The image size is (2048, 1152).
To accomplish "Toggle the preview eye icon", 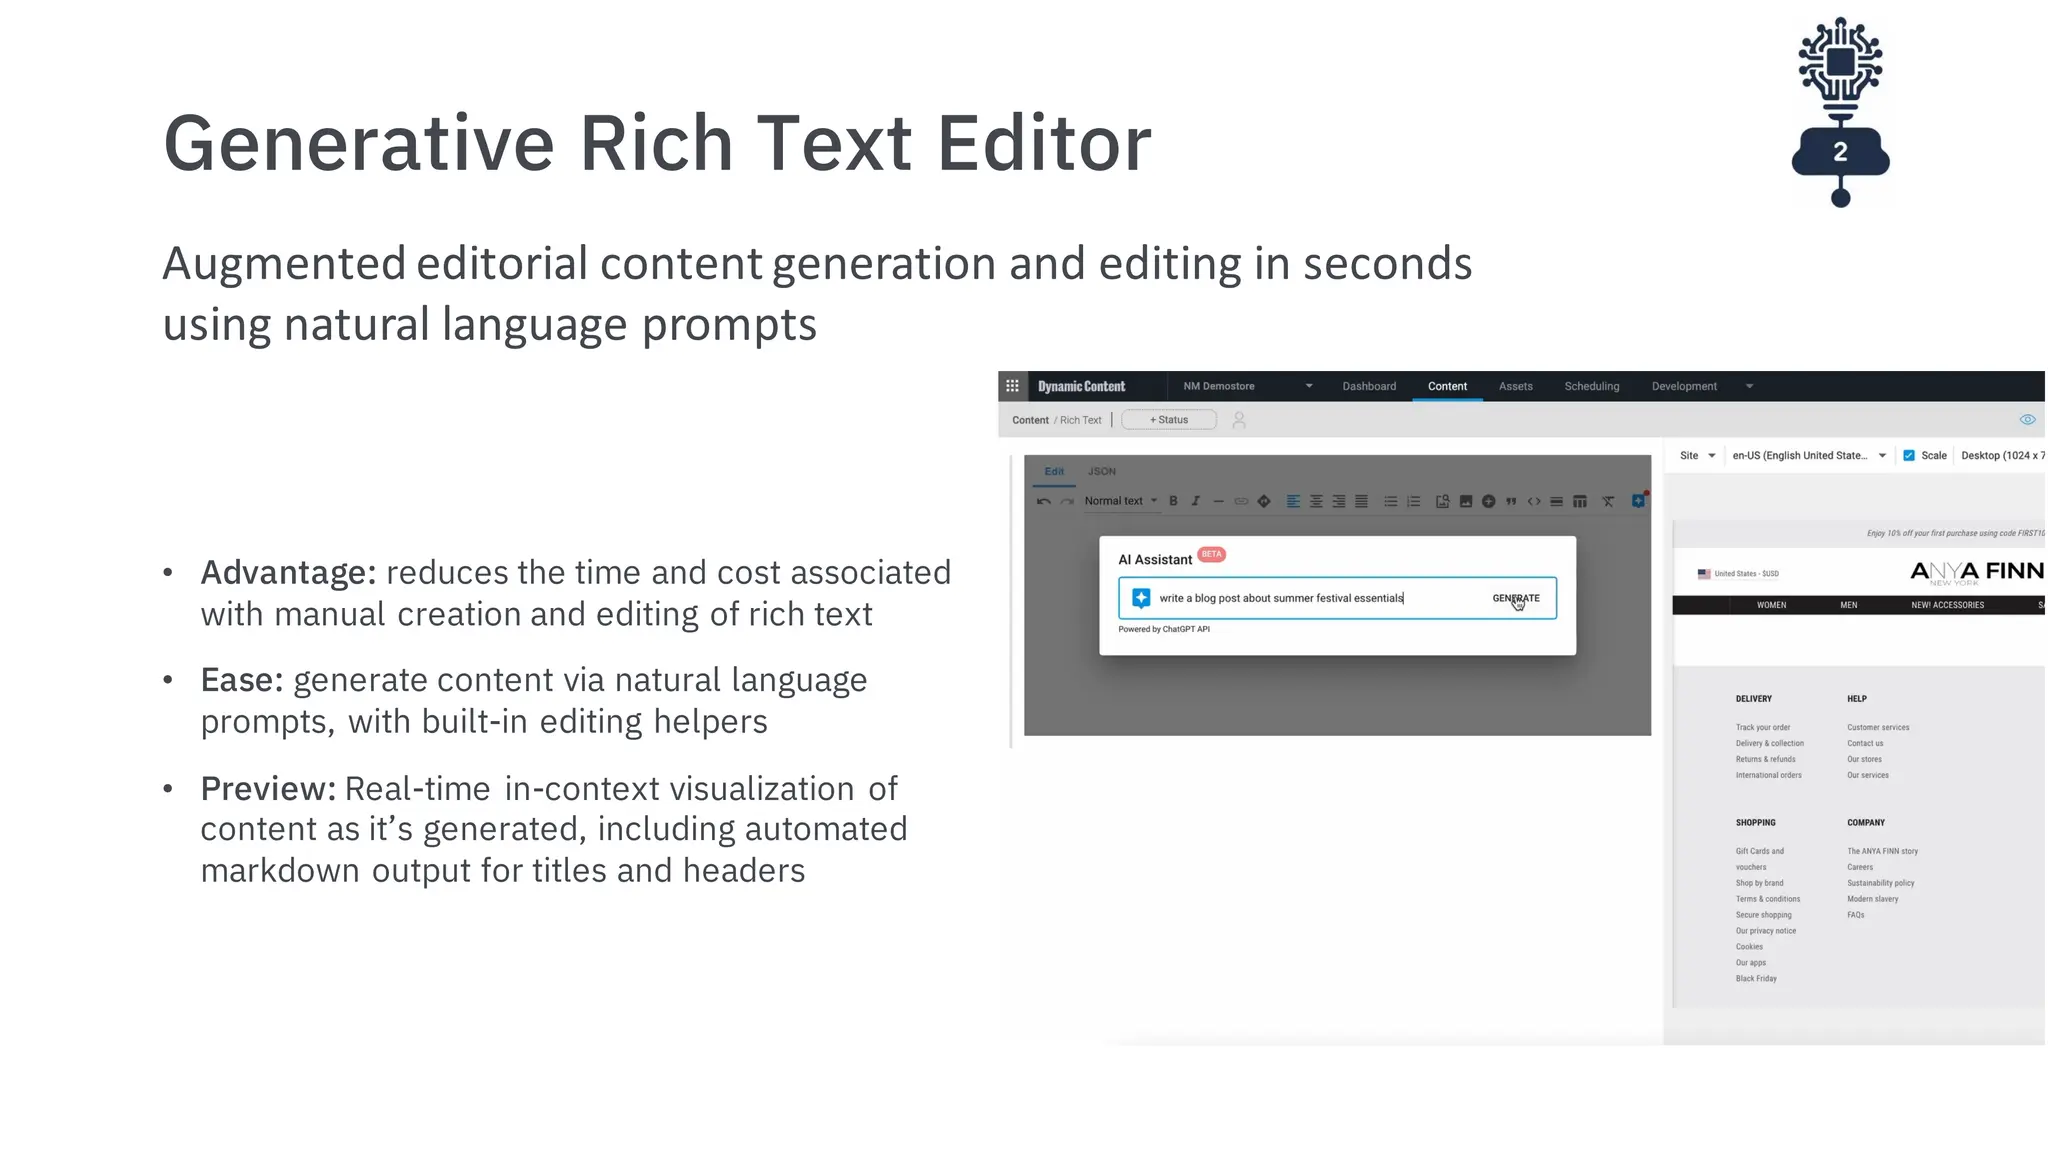I will click(2027, 420).
